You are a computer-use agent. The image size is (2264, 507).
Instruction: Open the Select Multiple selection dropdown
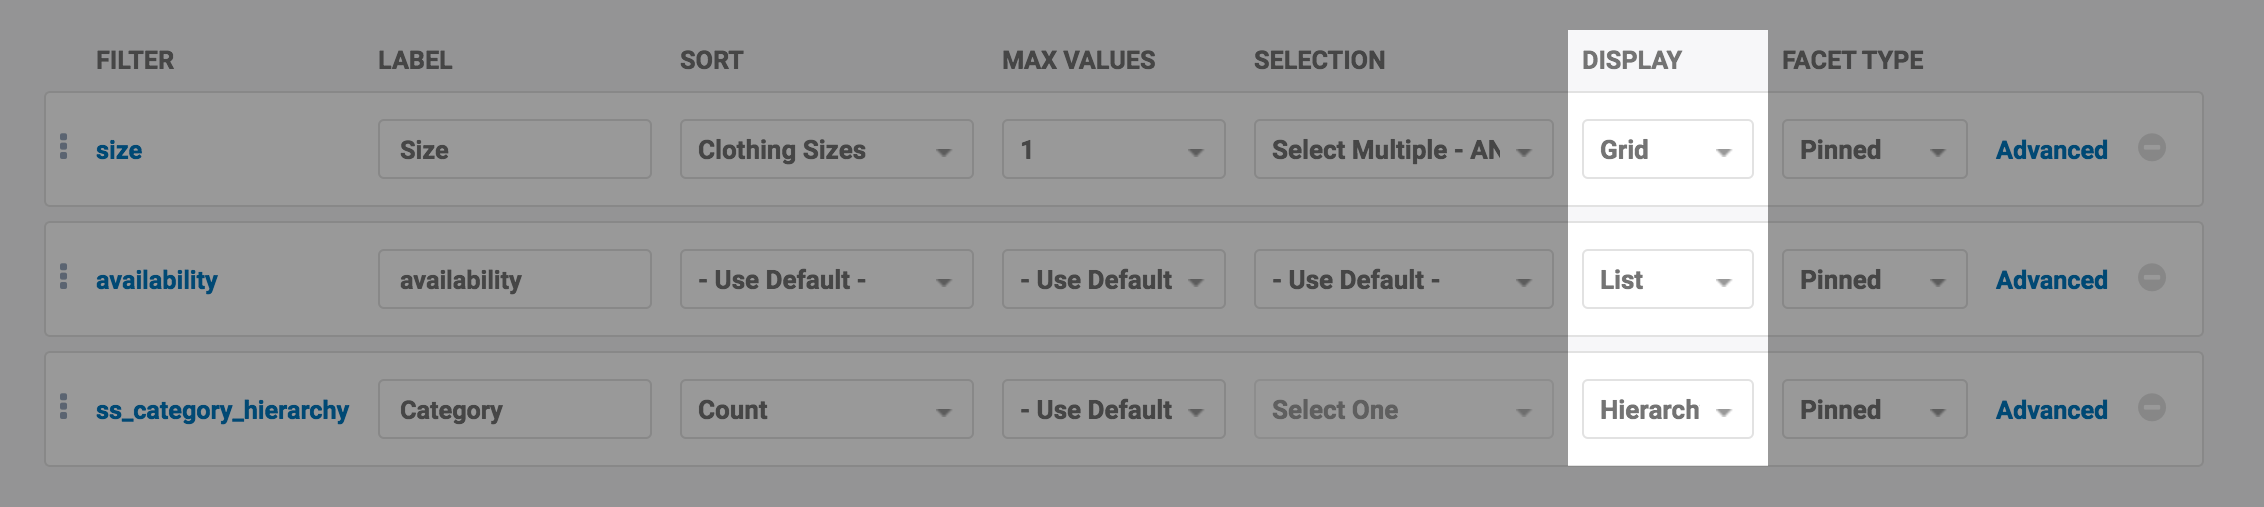pyautogui.click(x=1403, y=150)
